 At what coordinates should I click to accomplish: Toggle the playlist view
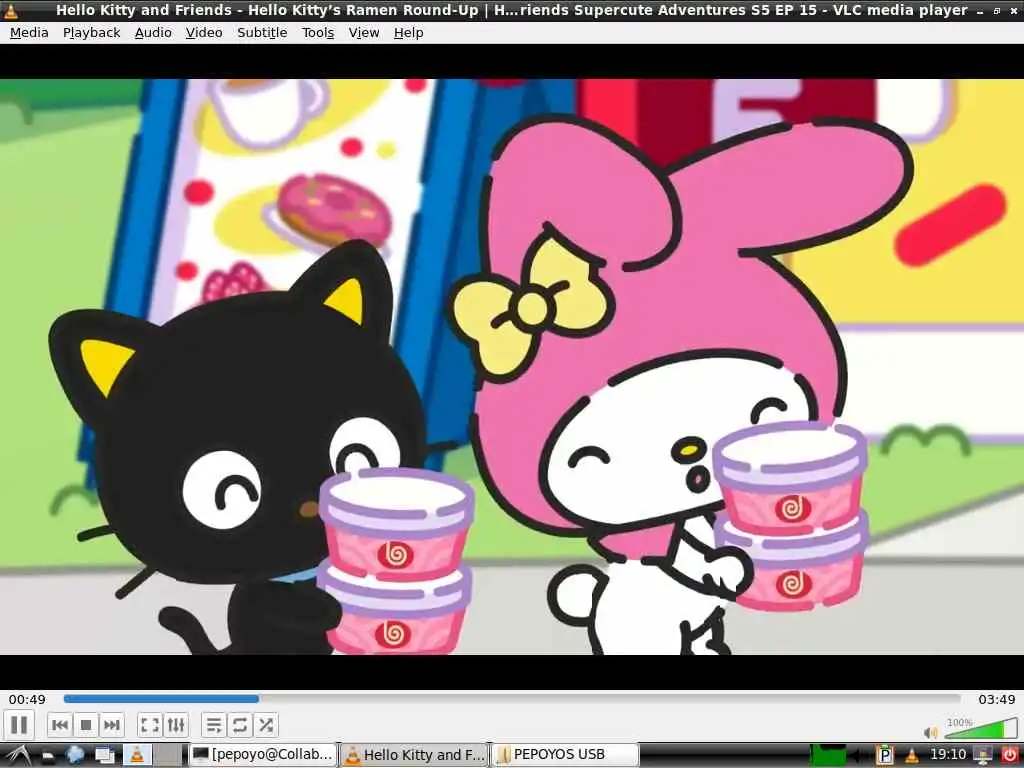(x=214, y=725)
